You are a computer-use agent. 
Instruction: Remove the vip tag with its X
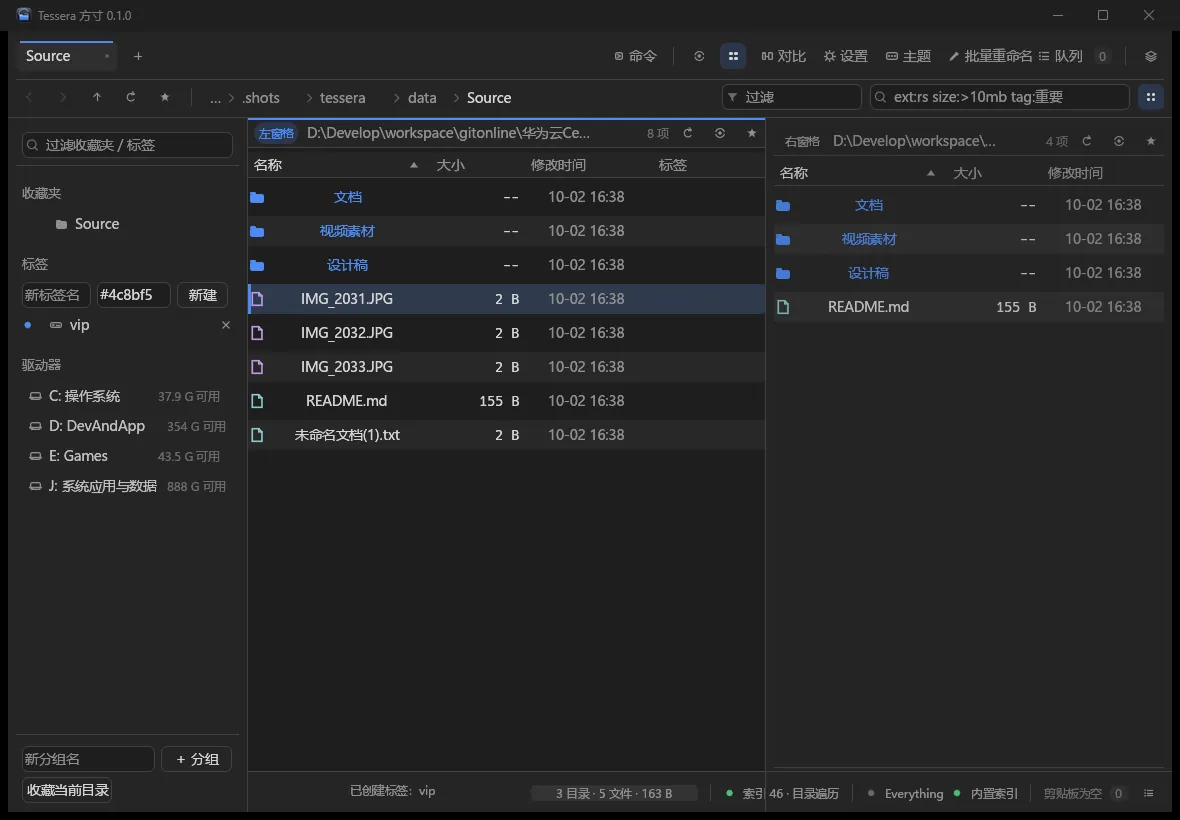click(x=226, y=325)
